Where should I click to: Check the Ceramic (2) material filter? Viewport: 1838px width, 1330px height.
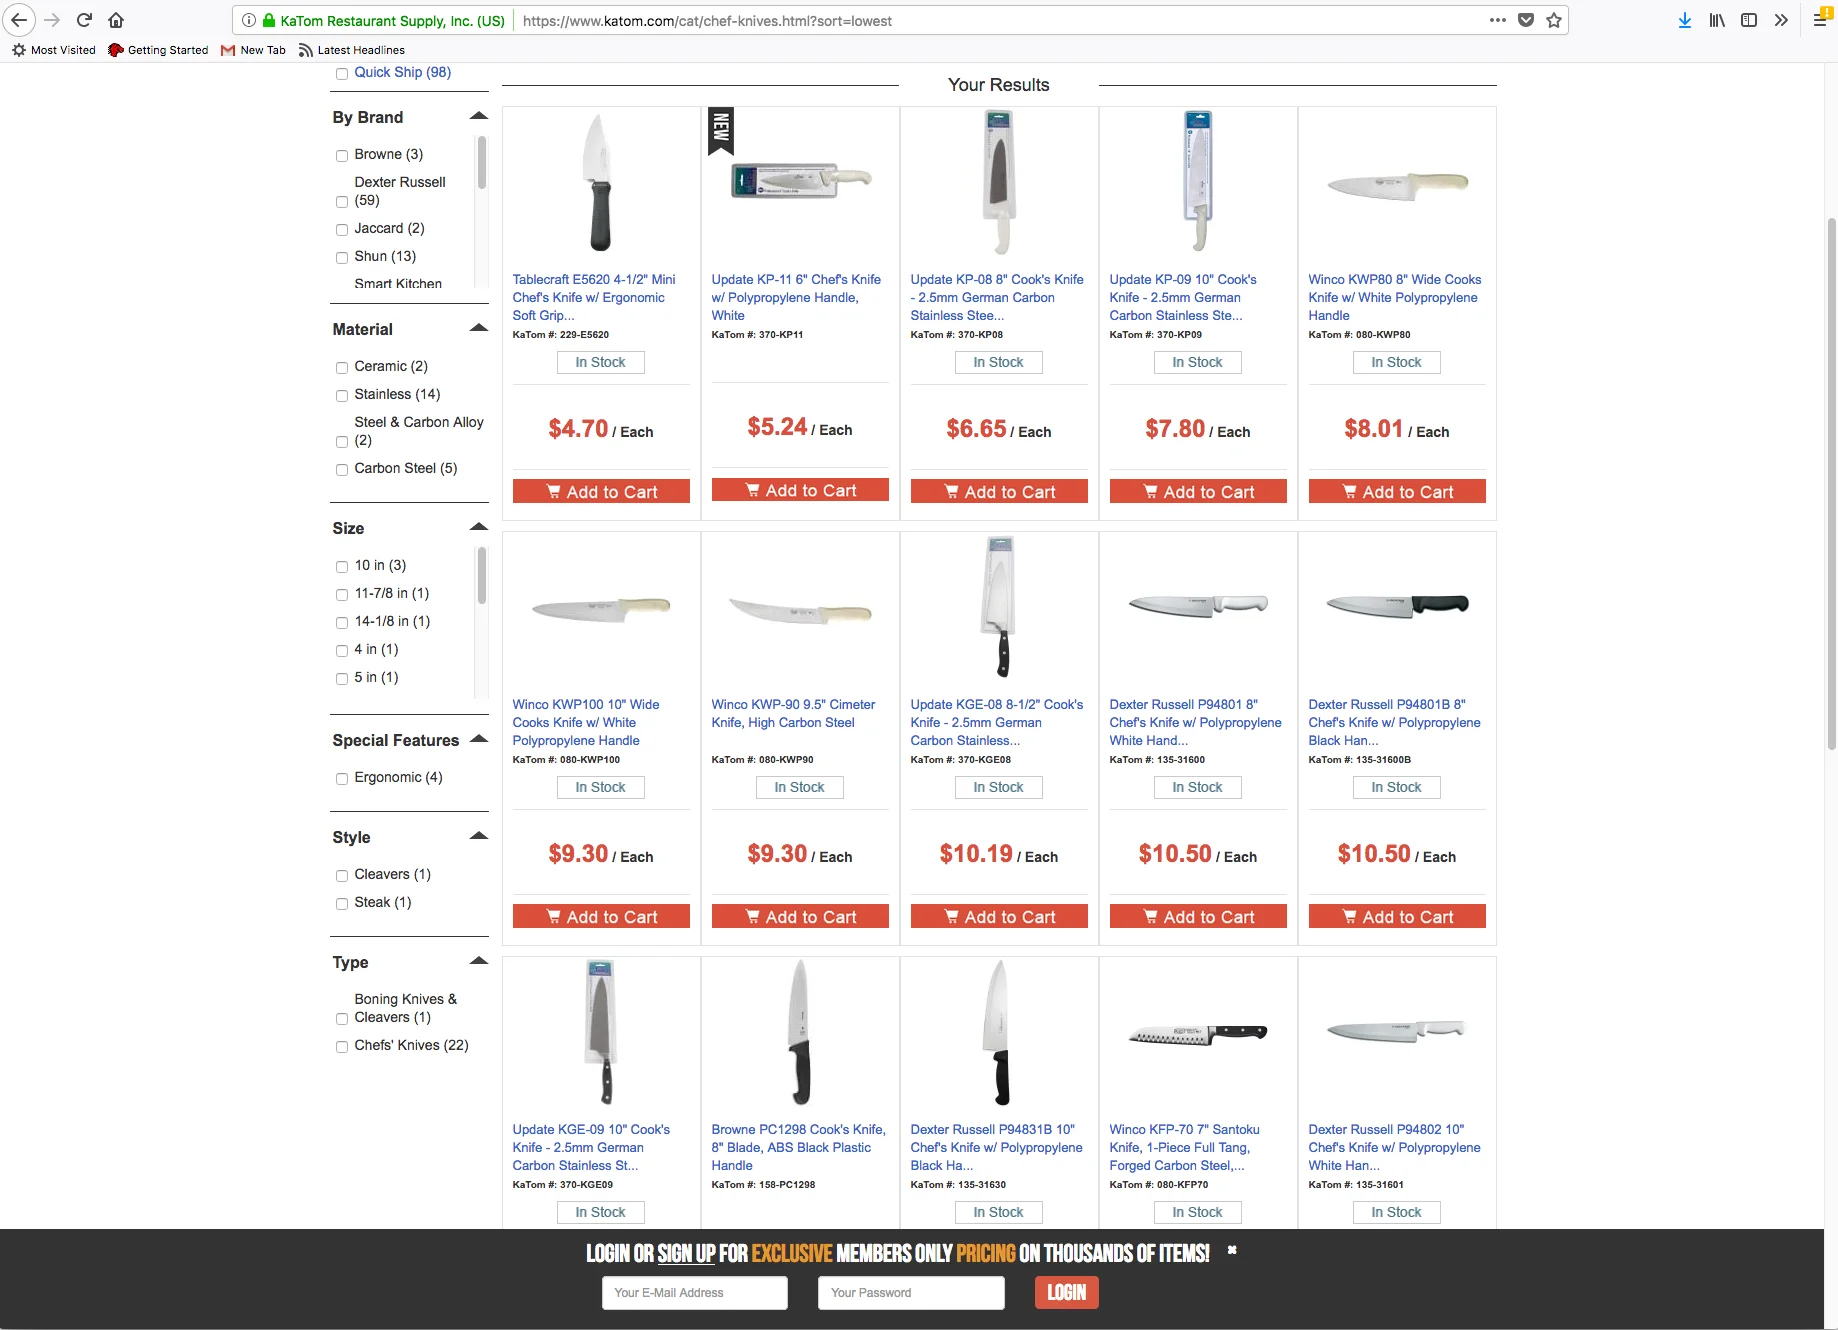pos(342,368)
